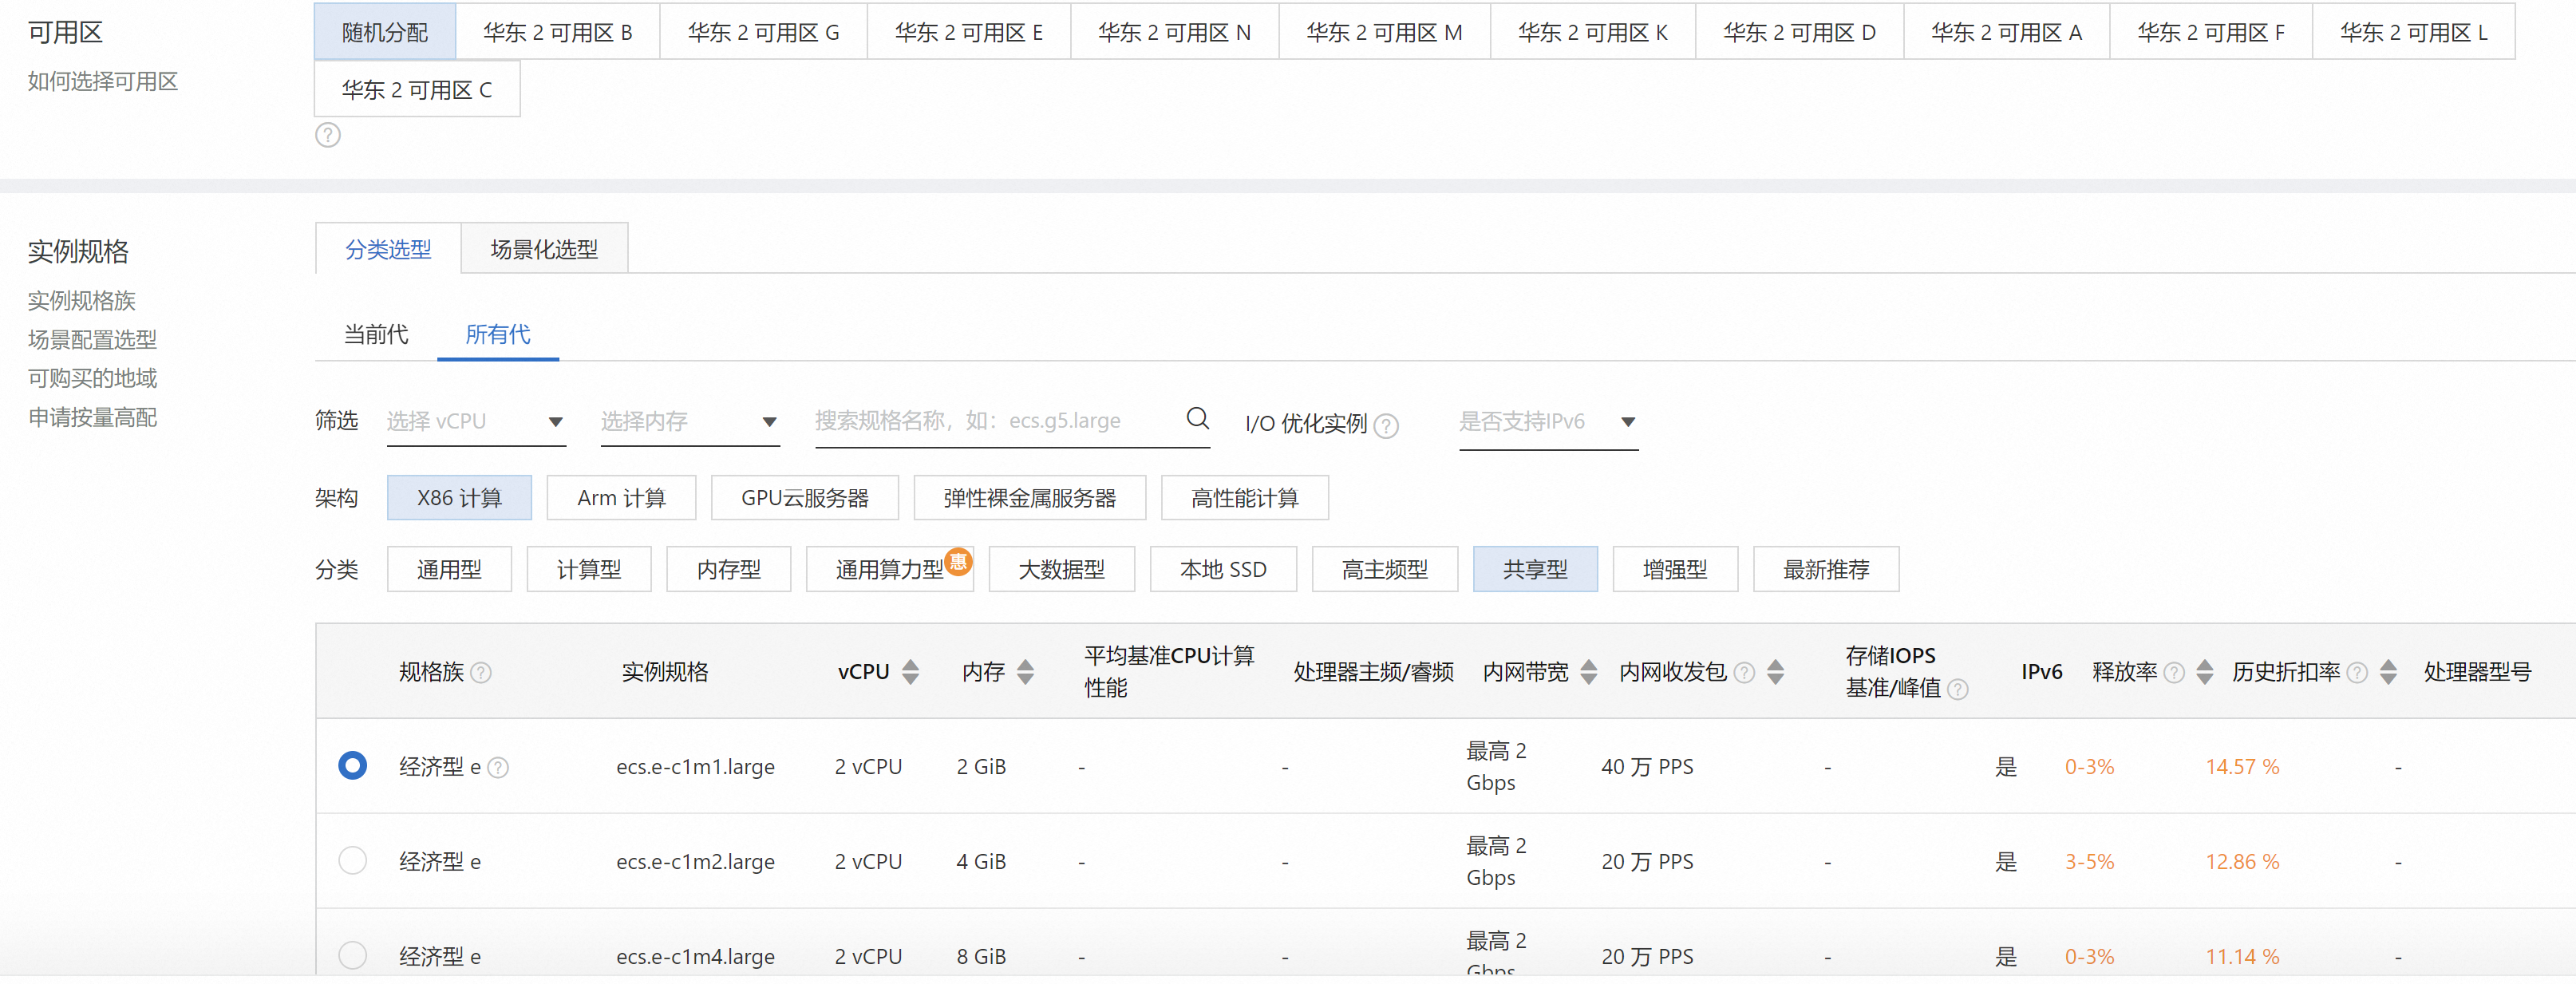The width and height of the screenshot is (2576, 984).
Task: Open help icon beside 基准/峰值 header
Action: (x=1958, y=689)
